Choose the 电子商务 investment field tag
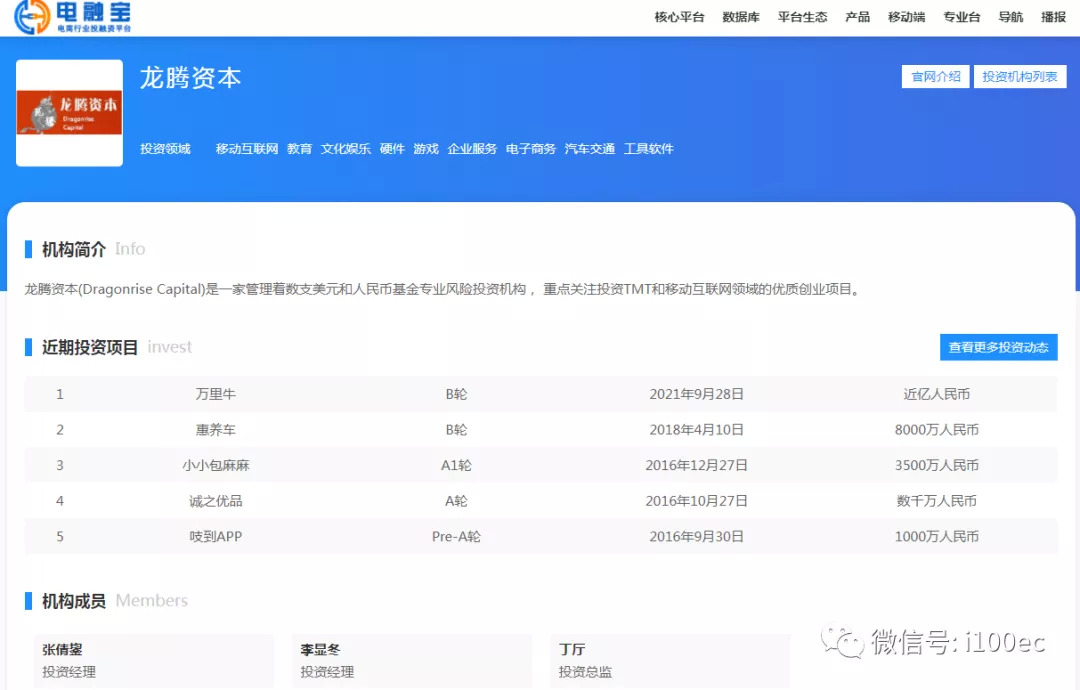This screenshot has width=1080, height=690. [531, 149]
